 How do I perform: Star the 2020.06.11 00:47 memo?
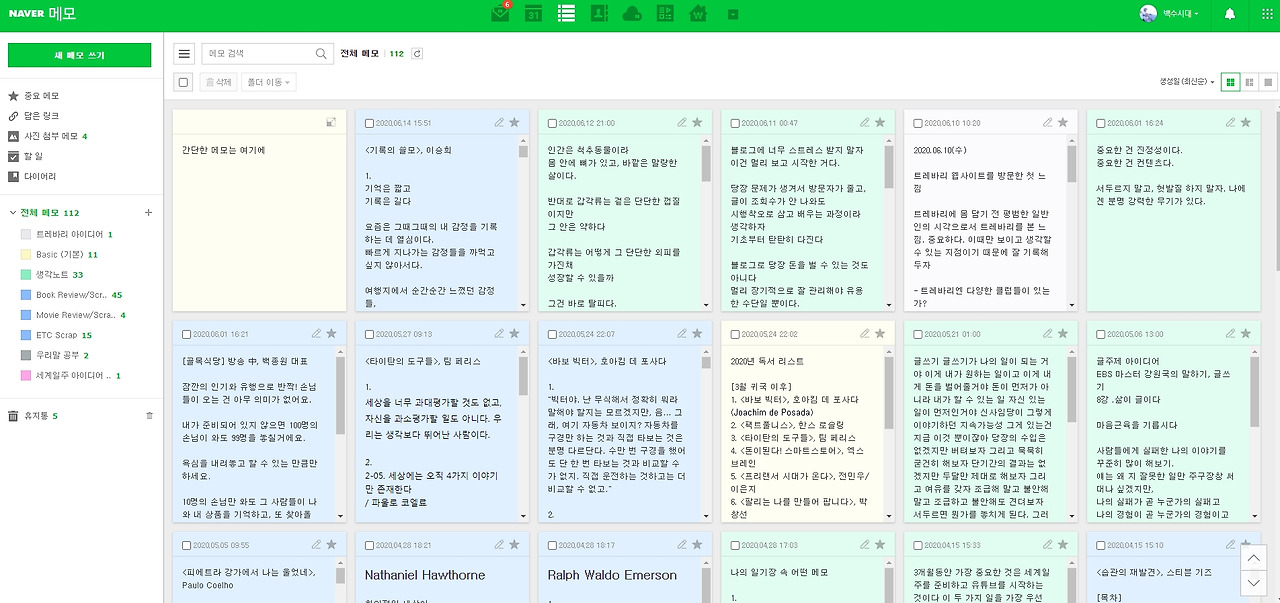click(x=880, y=122)
